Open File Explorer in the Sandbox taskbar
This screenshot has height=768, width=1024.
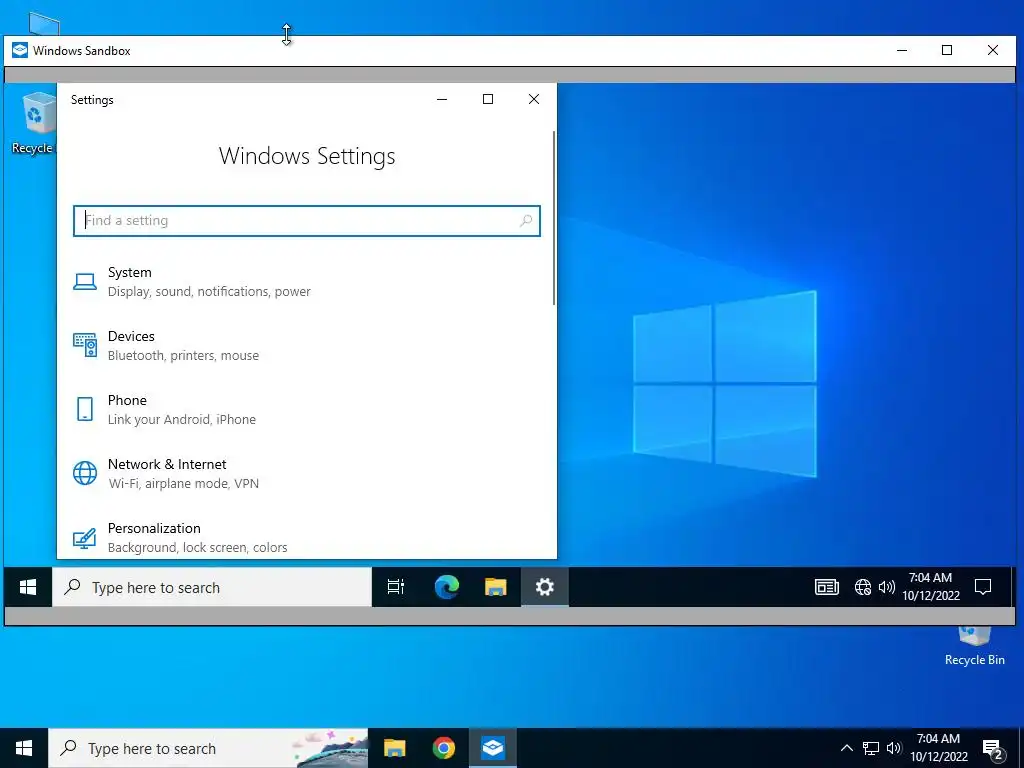[x=496, y=587]
